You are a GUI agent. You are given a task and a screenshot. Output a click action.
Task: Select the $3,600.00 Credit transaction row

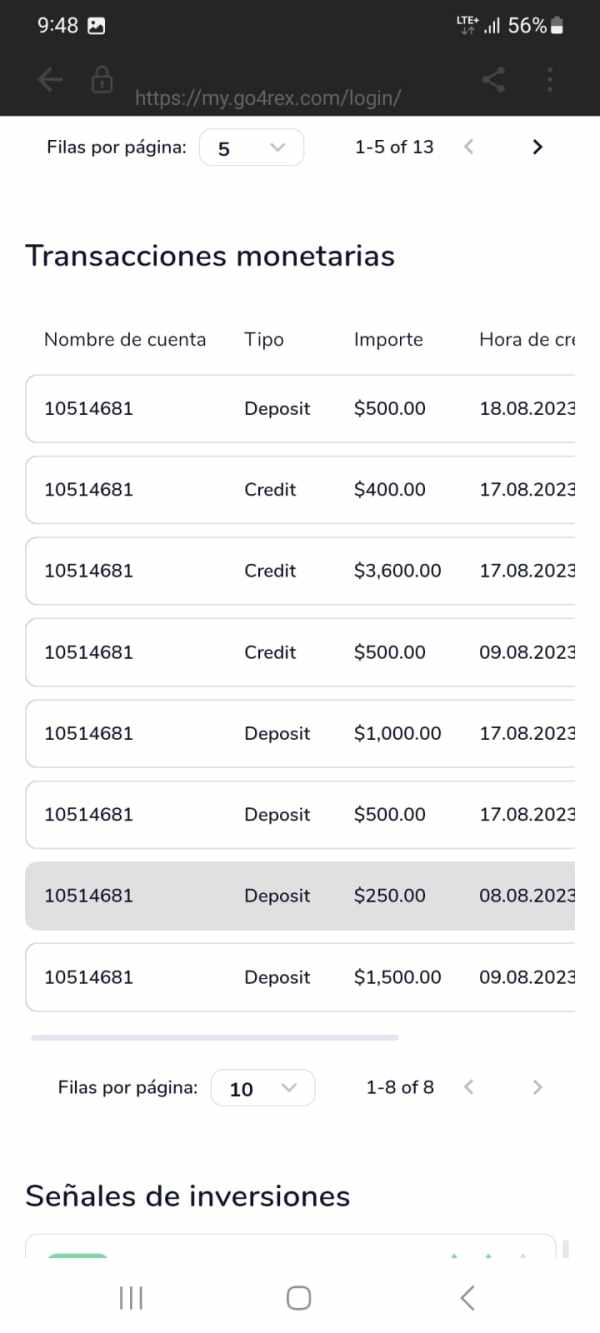point(300,571)
